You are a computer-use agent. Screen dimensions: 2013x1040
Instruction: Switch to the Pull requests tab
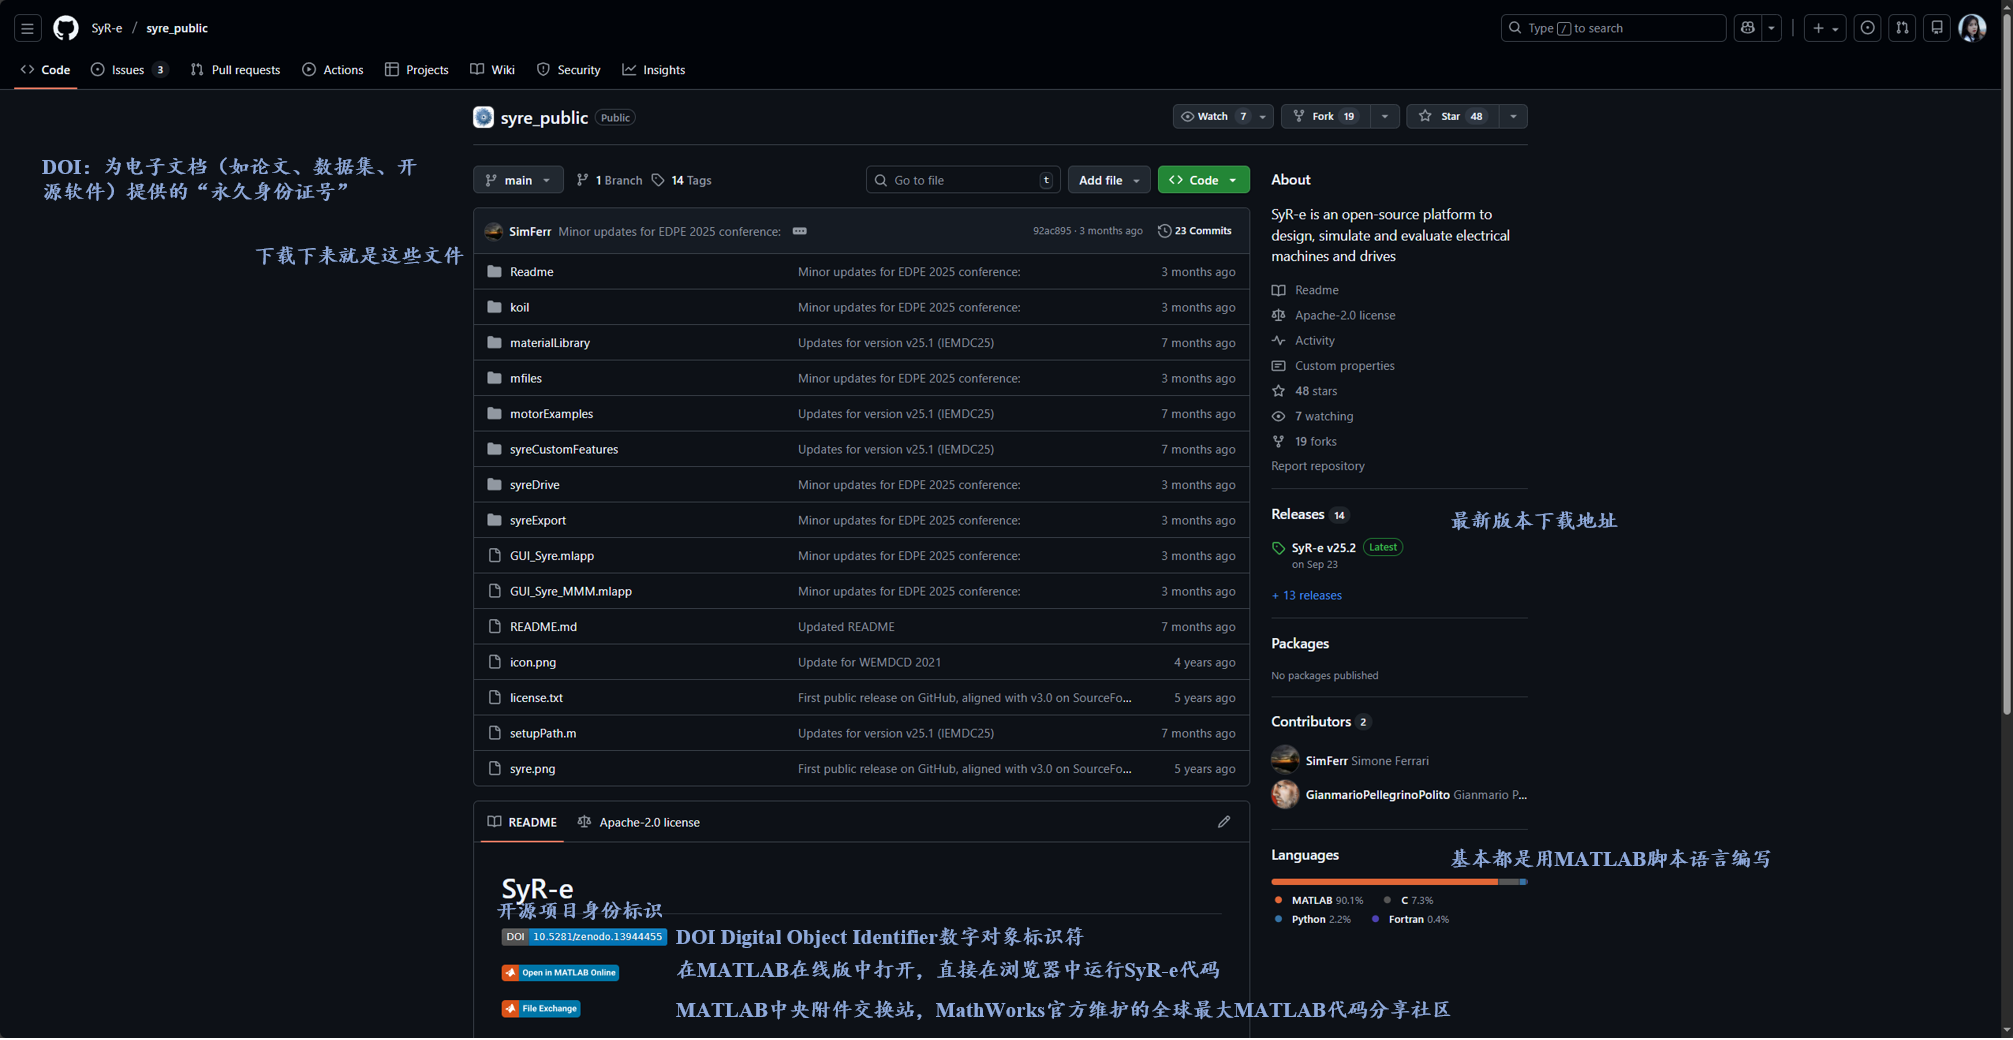tap(236, 70)
